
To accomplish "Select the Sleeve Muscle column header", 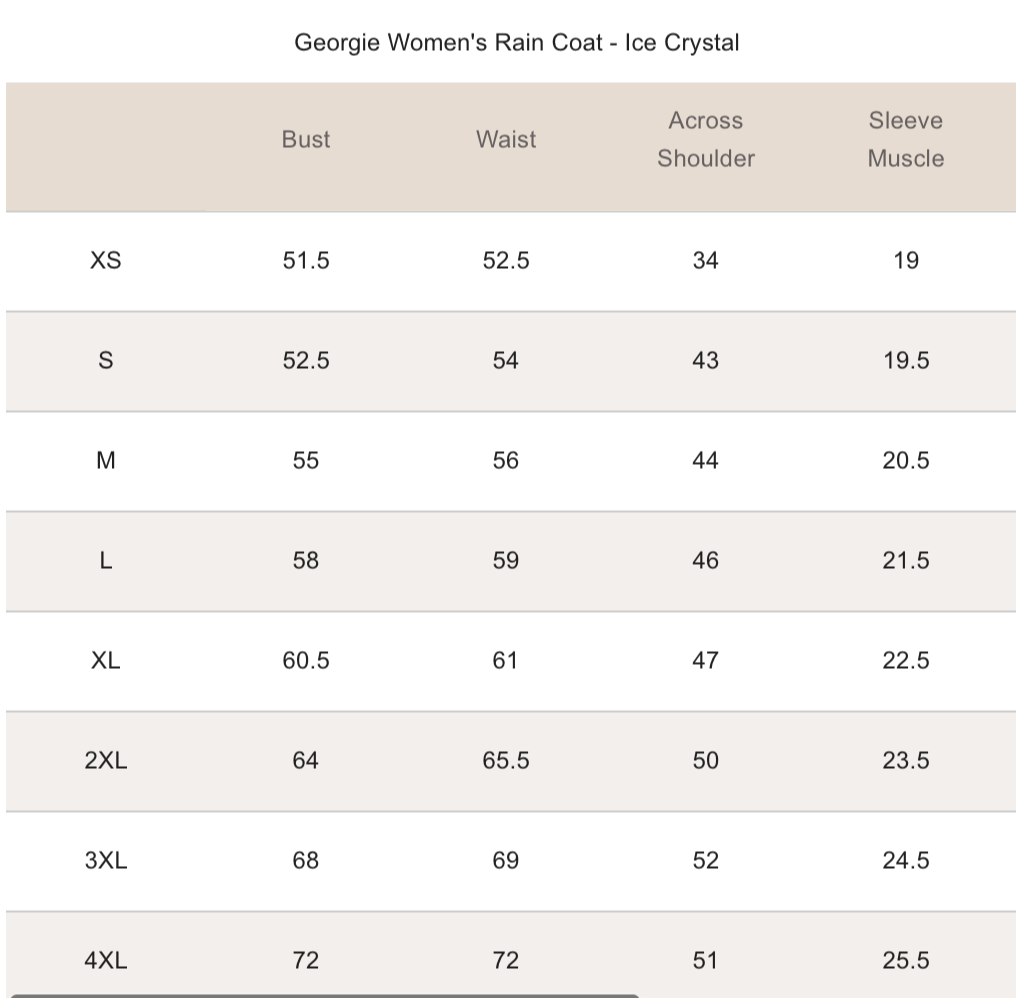I will [905, 140].
